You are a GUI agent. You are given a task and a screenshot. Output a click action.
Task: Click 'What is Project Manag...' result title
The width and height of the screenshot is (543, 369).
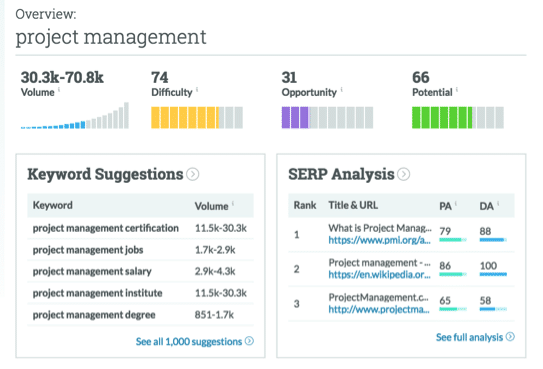(380, 228)
